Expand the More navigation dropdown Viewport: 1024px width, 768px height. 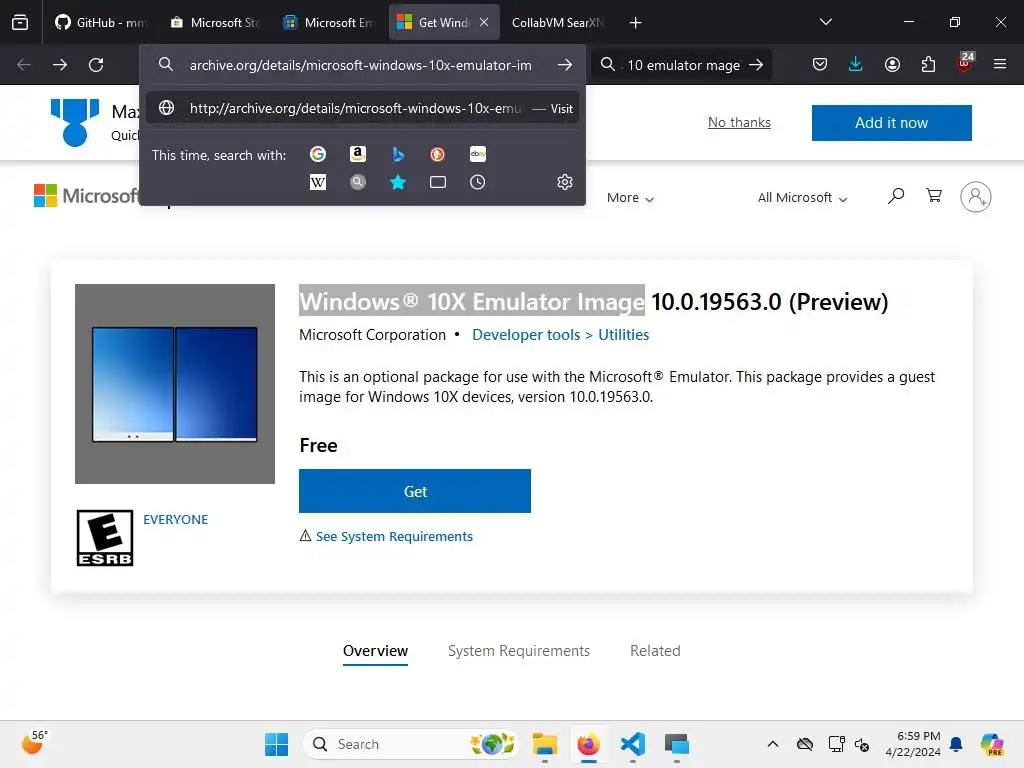click(630, 197)
